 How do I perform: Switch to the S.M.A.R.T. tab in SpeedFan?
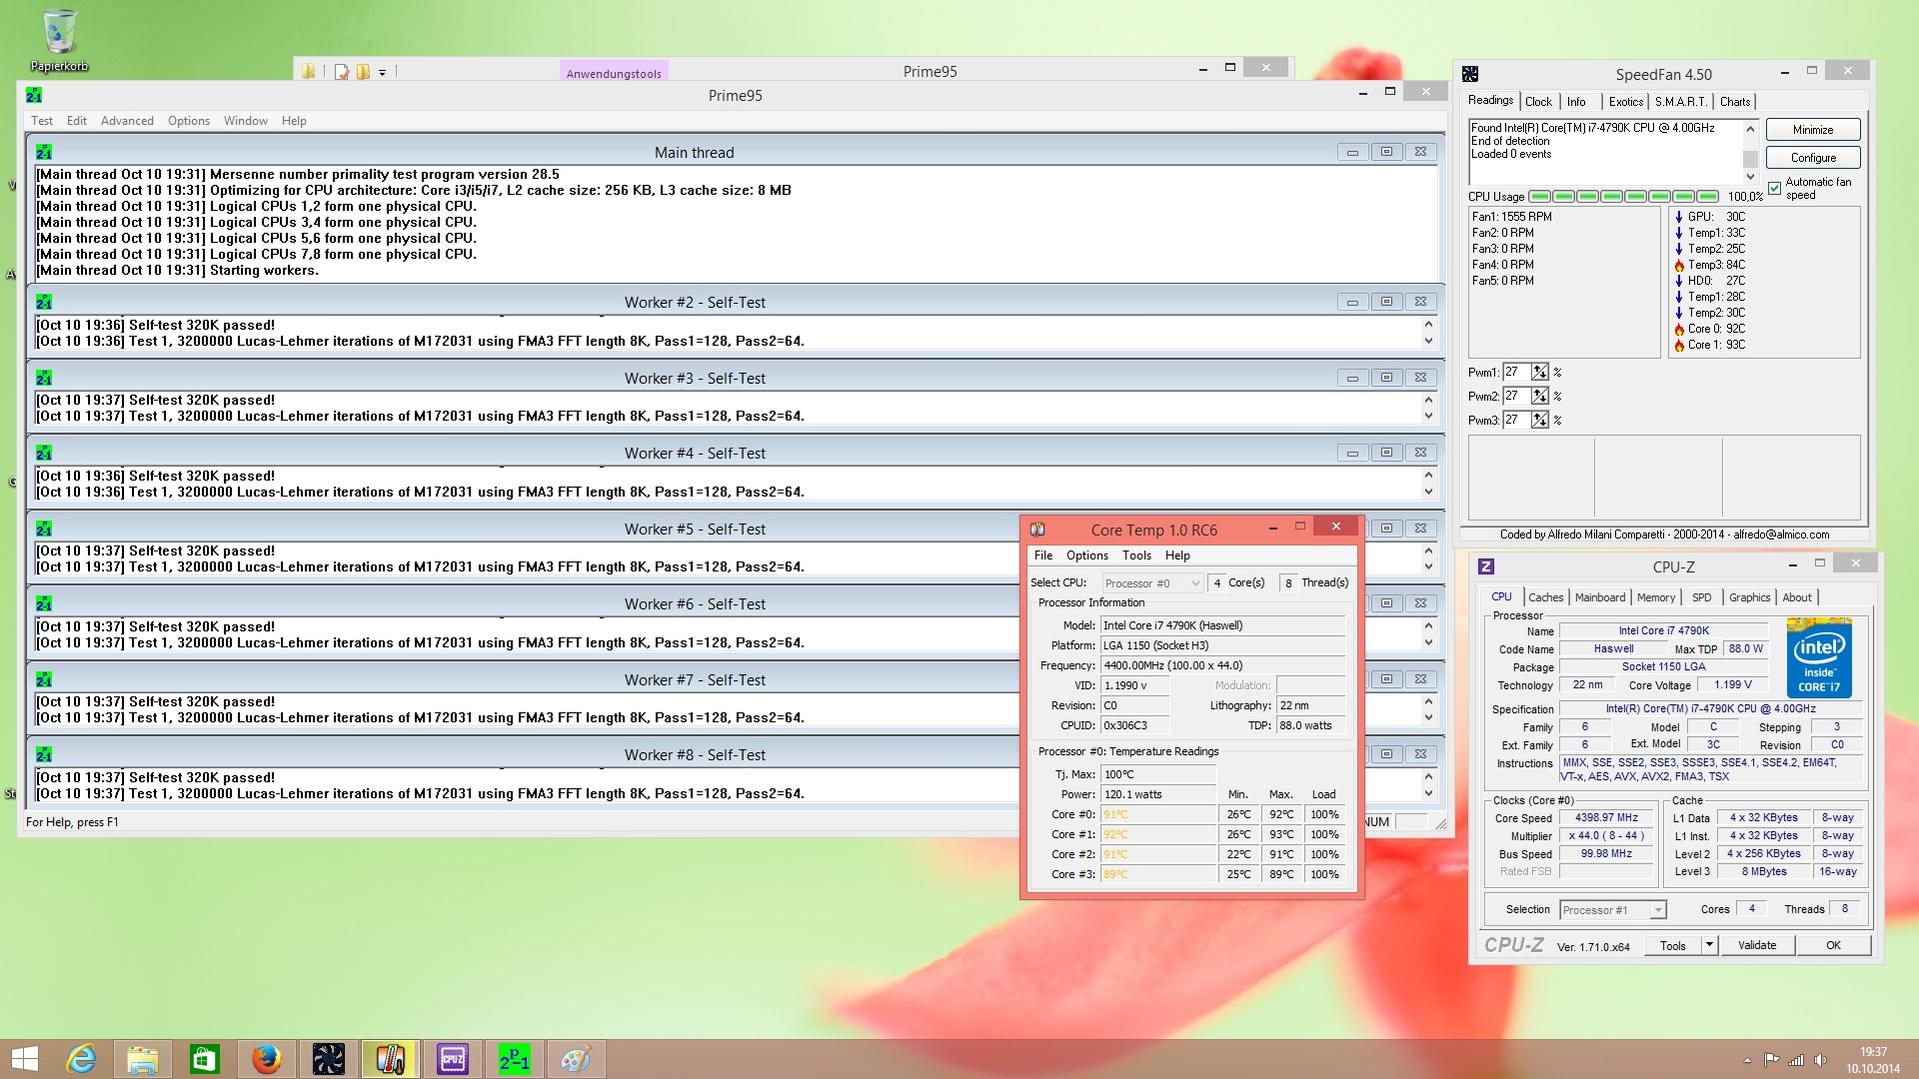pyautogui.click(x=1680, y=102)
